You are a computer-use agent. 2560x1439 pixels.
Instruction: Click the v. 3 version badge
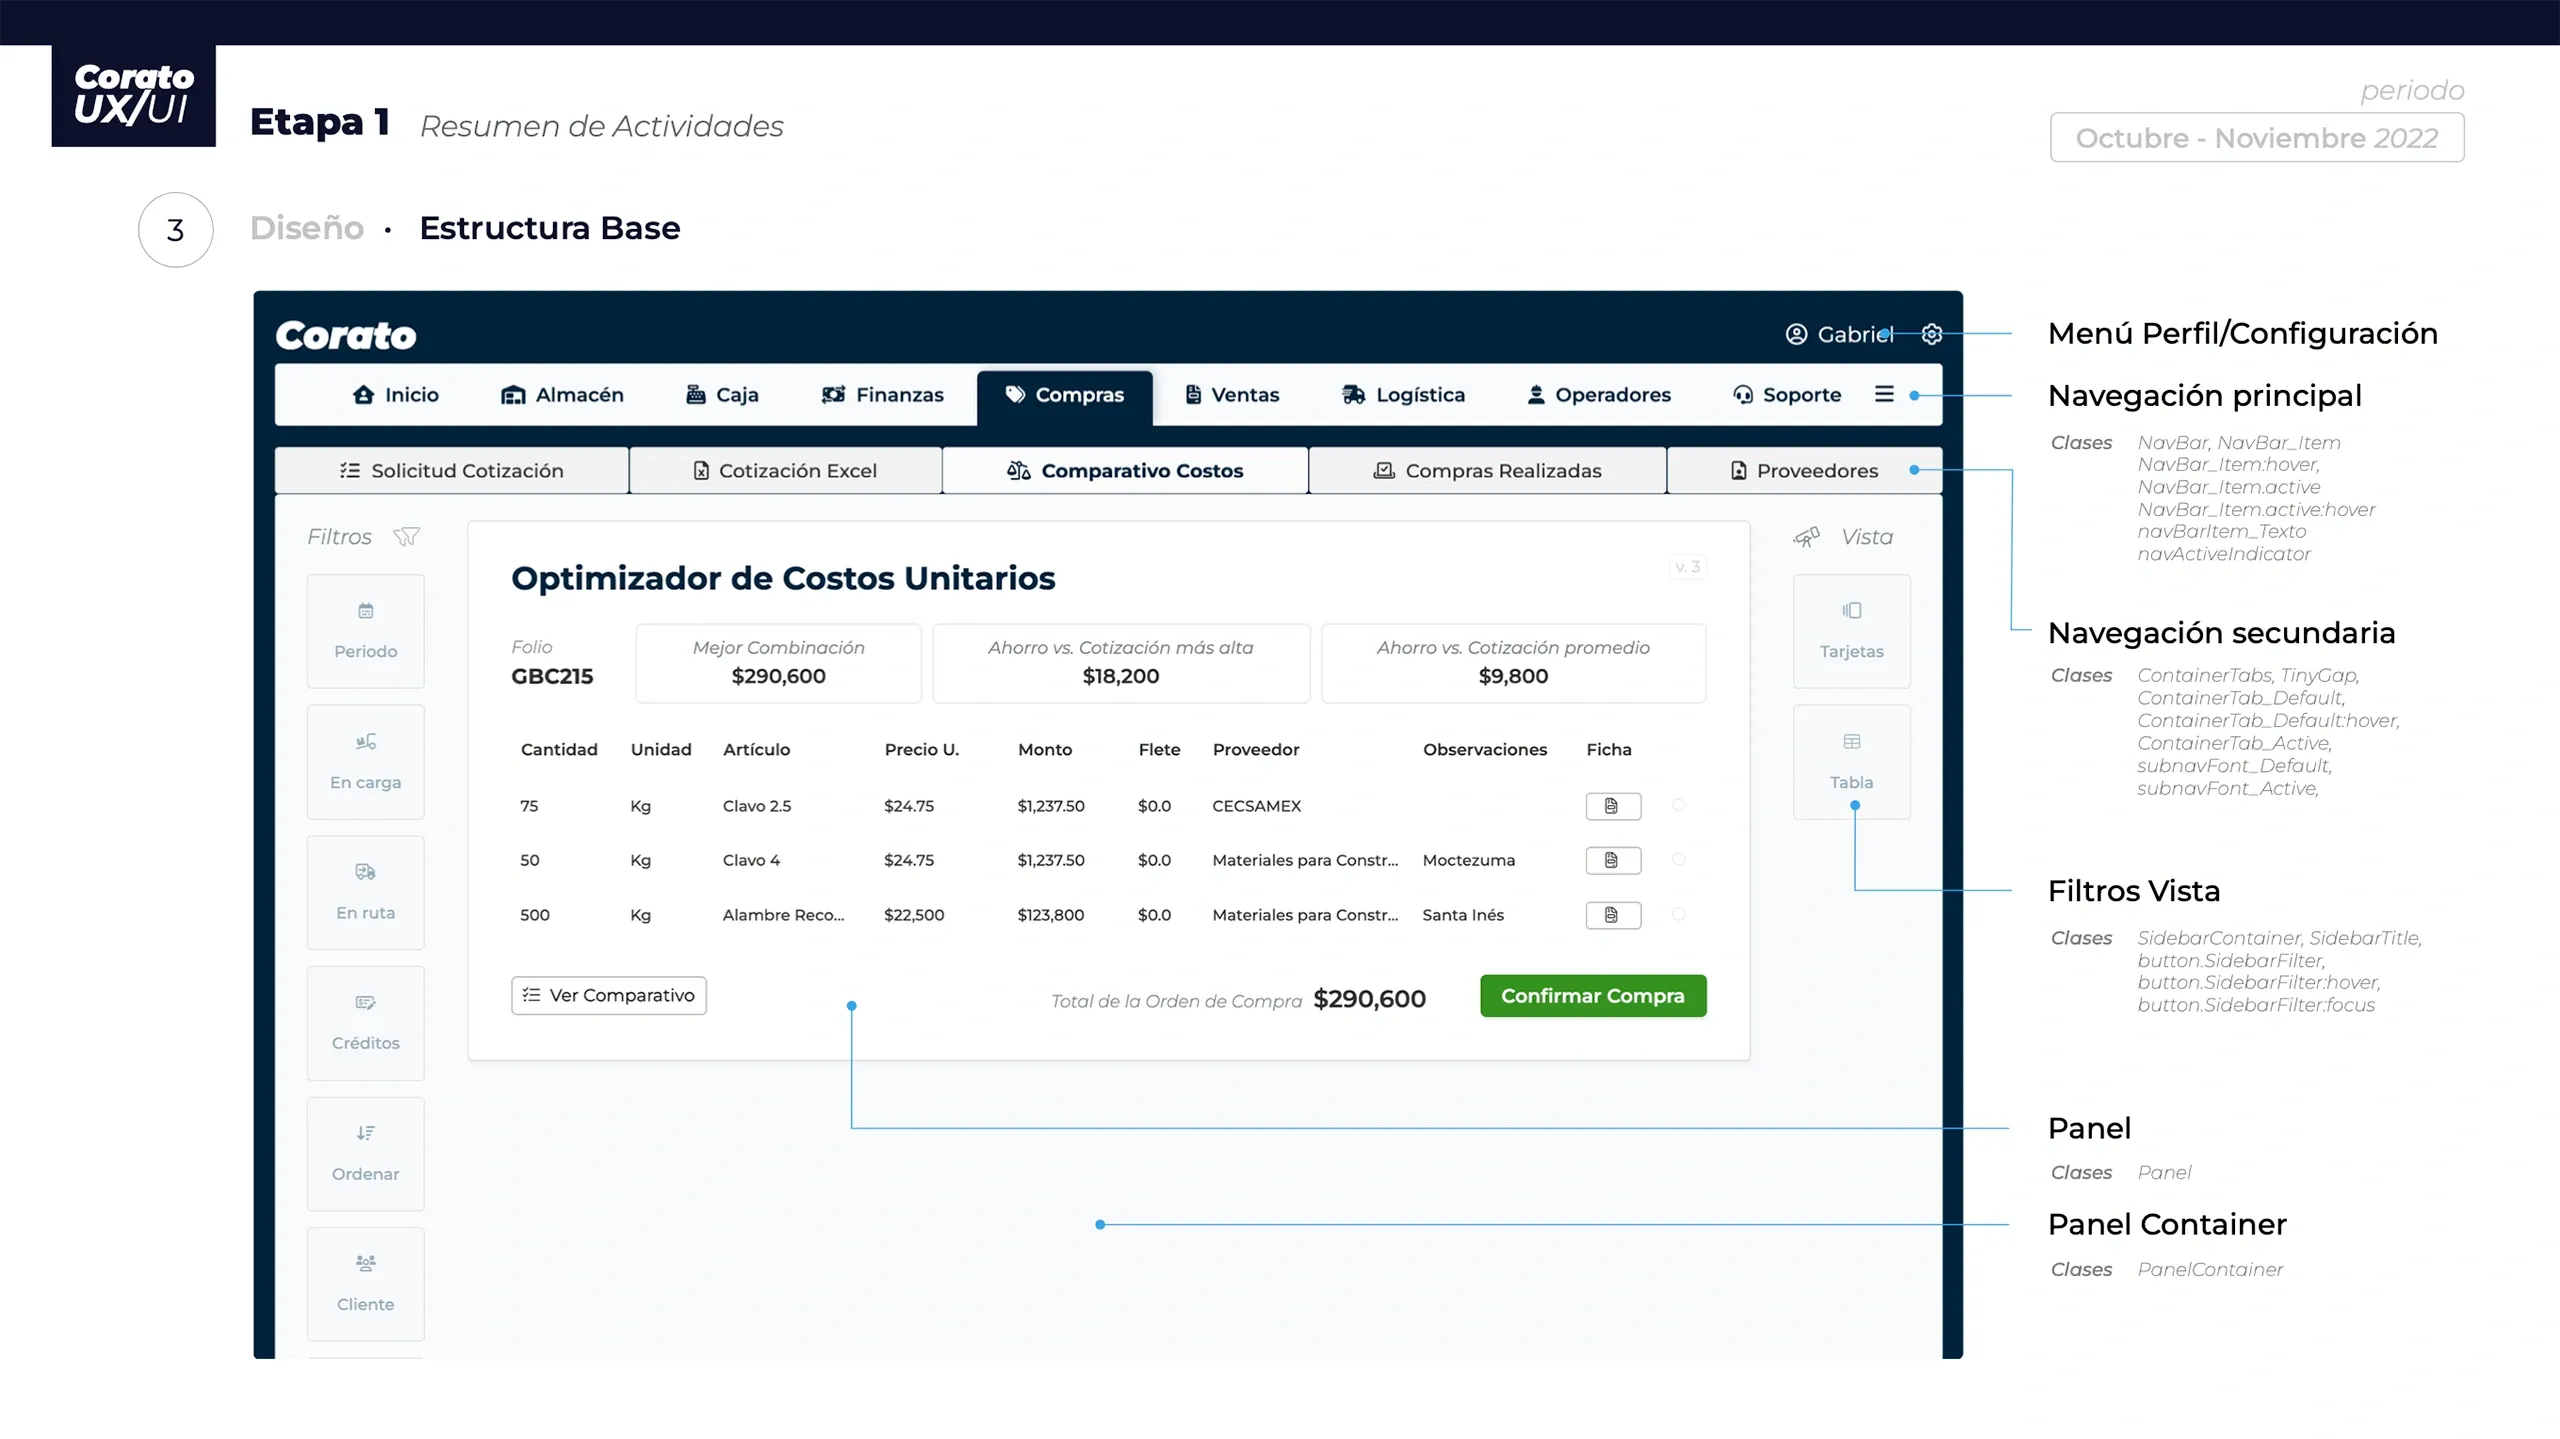tap(1688, 567)
